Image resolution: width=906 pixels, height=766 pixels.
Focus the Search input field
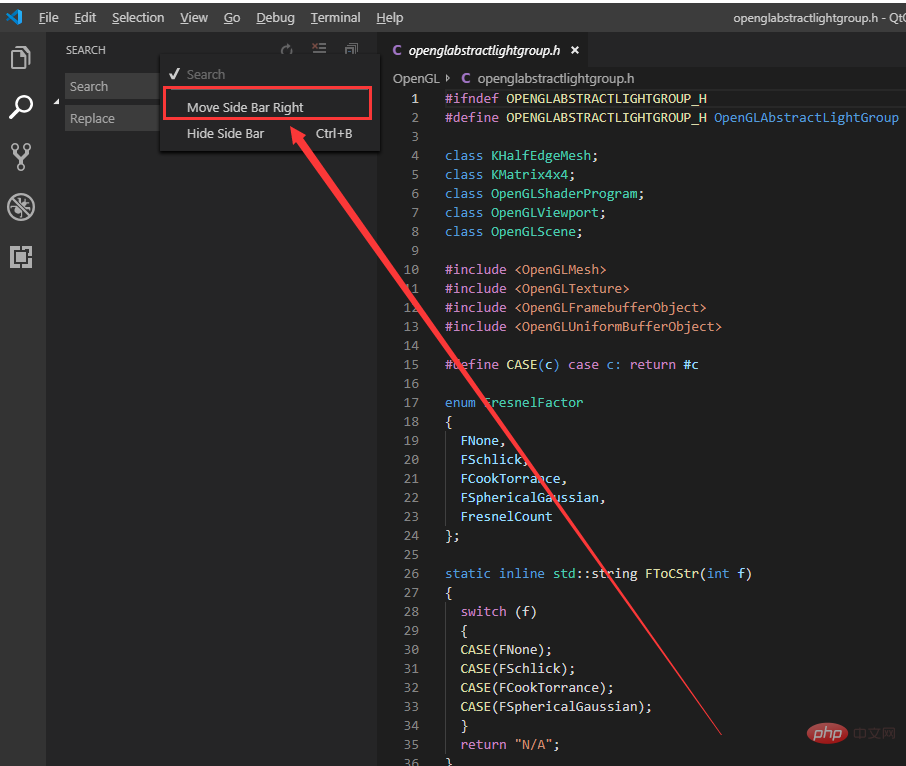point(112,87)
